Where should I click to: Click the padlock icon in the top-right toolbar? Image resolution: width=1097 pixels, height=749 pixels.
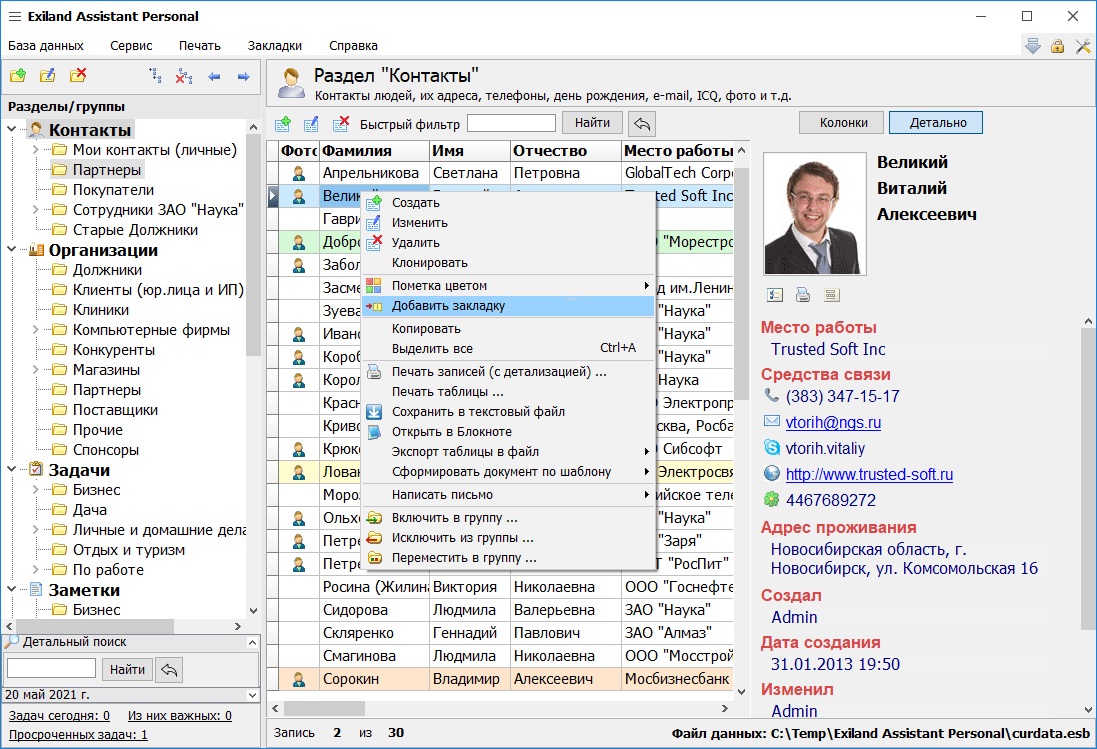point(1057,46)
